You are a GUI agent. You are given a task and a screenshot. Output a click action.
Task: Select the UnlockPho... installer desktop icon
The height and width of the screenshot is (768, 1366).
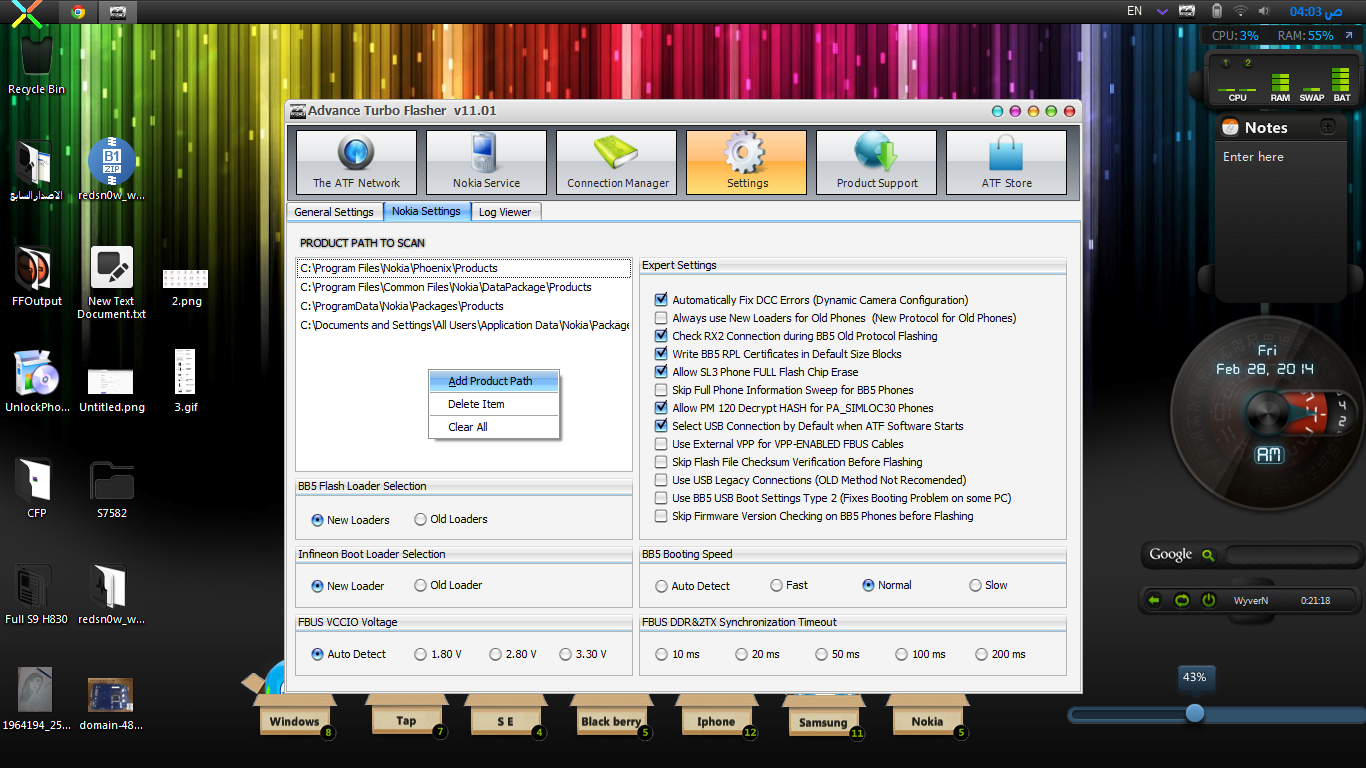tap(37, 381)
